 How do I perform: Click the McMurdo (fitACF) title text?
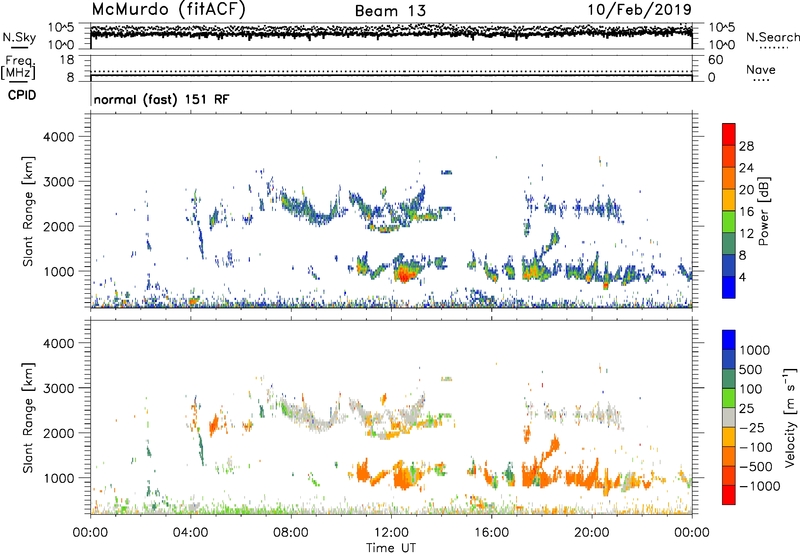pos(168,9)
